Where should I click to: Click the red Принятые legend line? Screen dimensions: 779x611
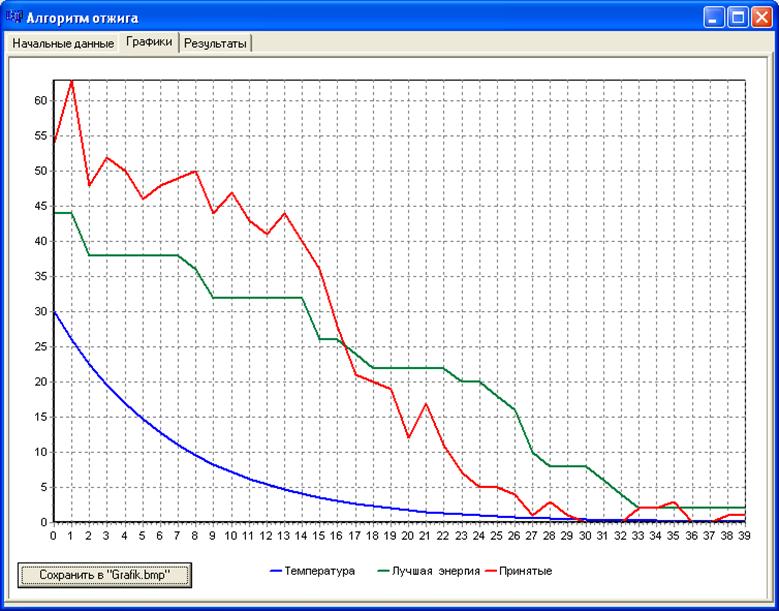[x=491, y=571]
